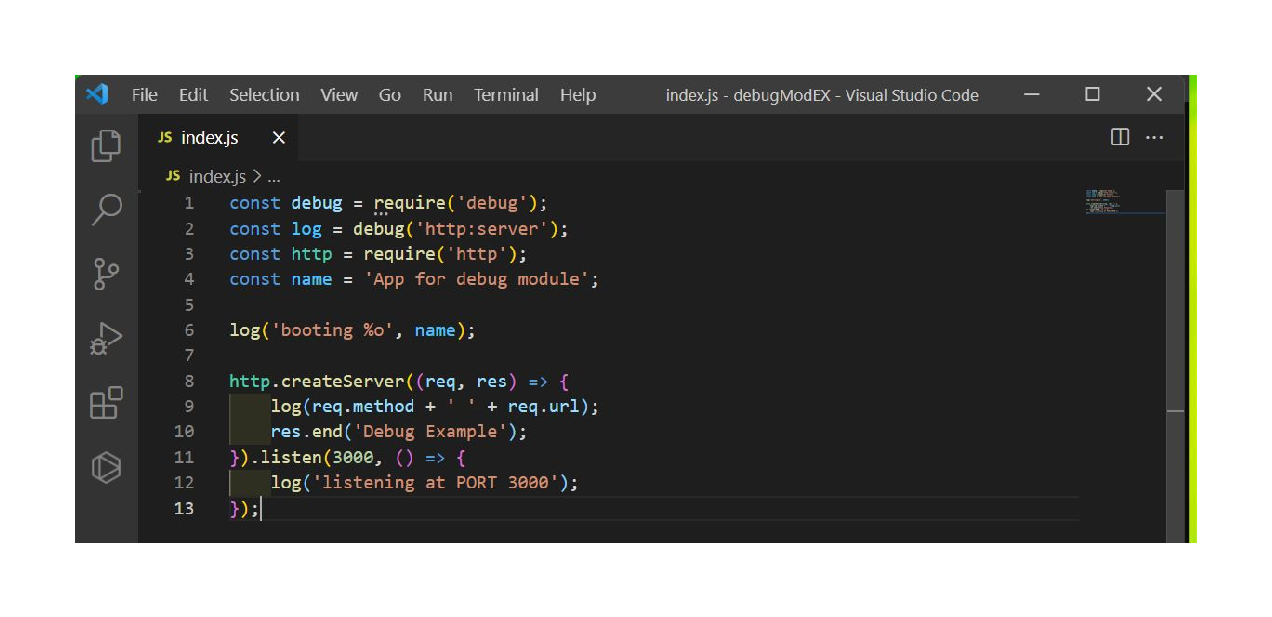Expand the breadcrumb ellipsis symbol
1272x617 pixels.
click(x=273, y=177)
